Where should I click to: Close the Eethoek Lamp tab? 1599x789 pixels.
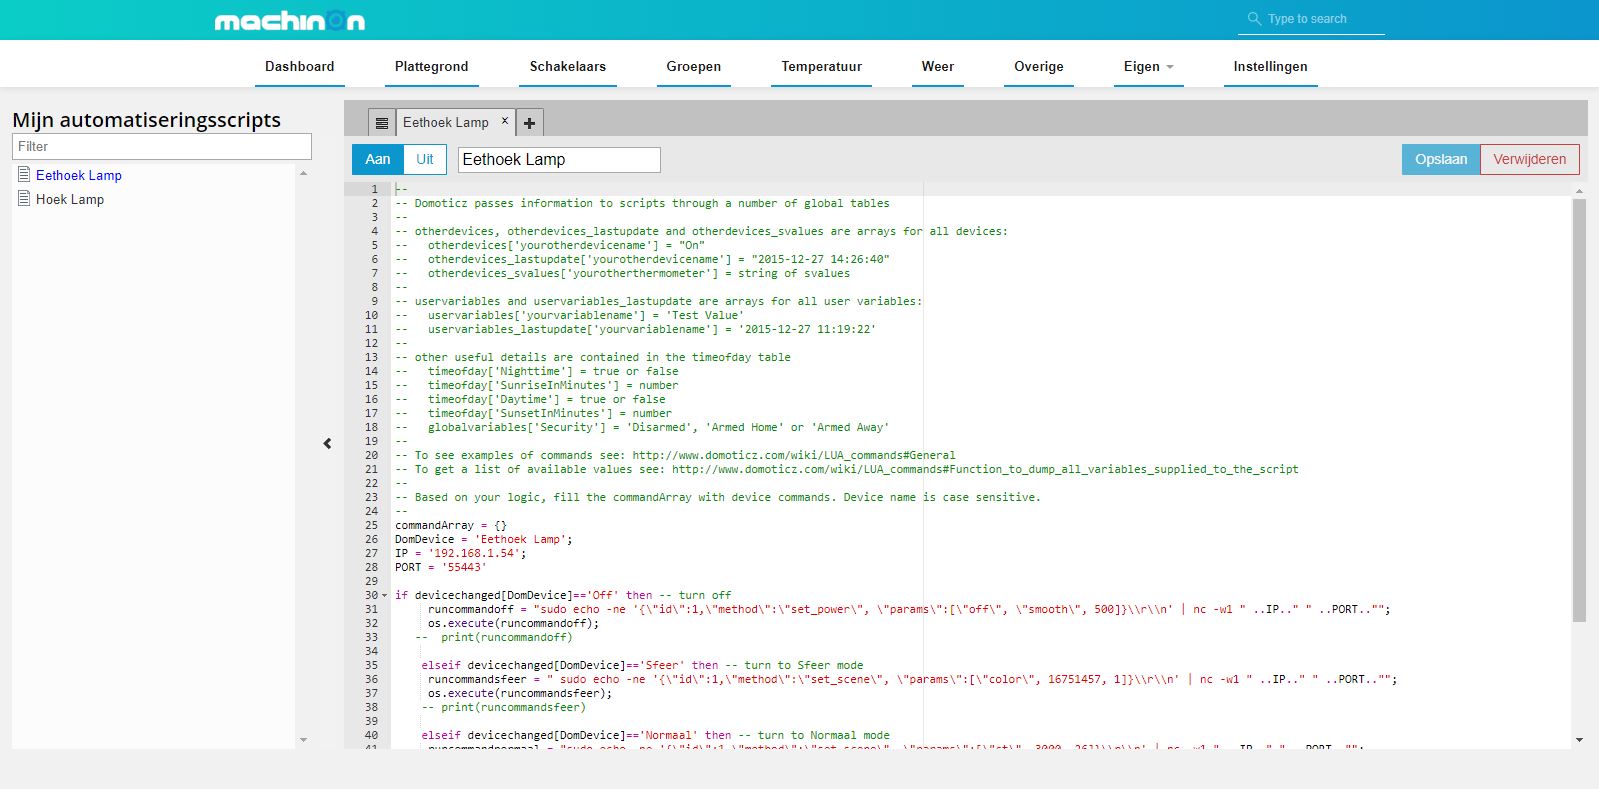tap(505, 121)
